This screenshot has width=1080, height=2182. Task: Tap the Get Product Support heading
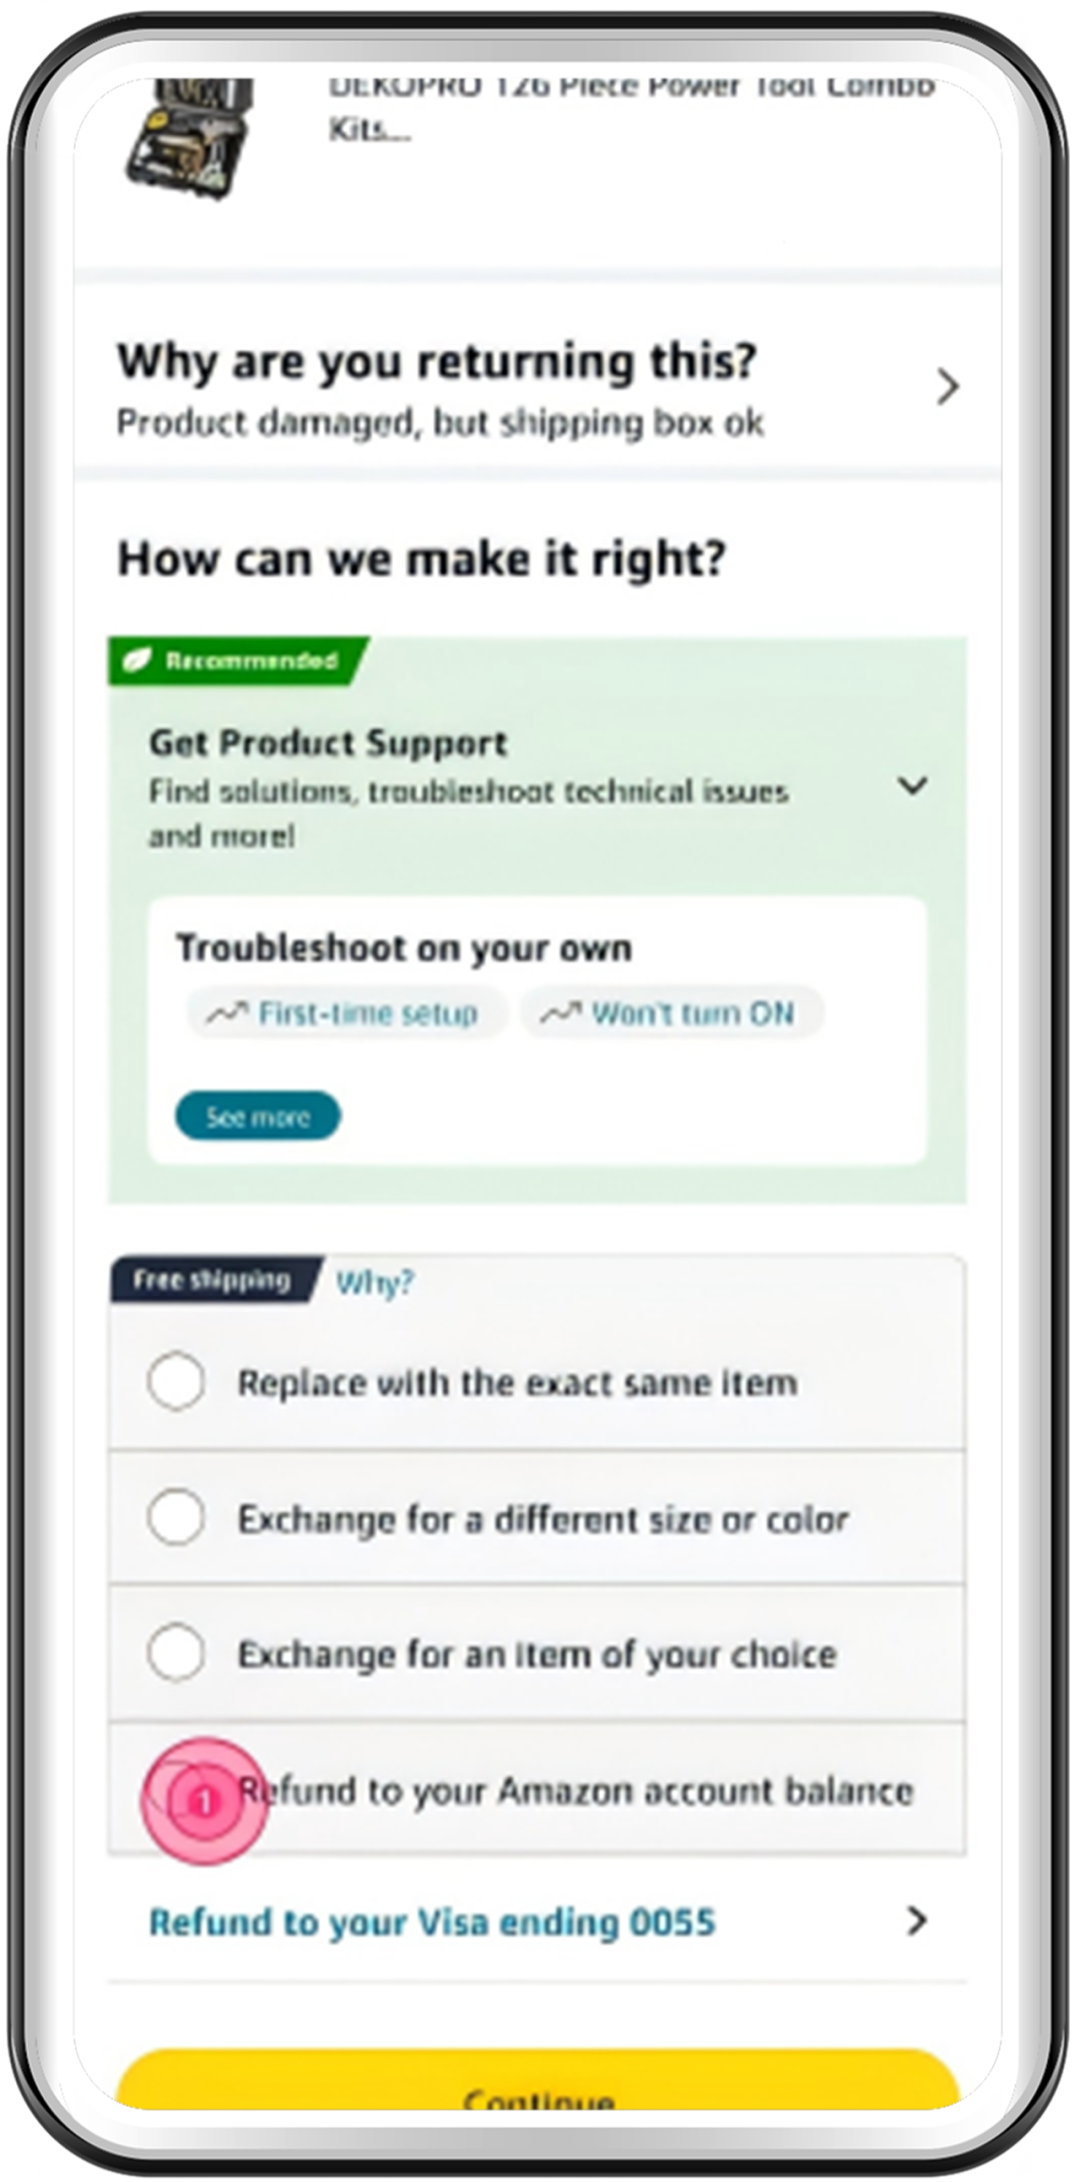pyautogui.click(x=328, y=743)
